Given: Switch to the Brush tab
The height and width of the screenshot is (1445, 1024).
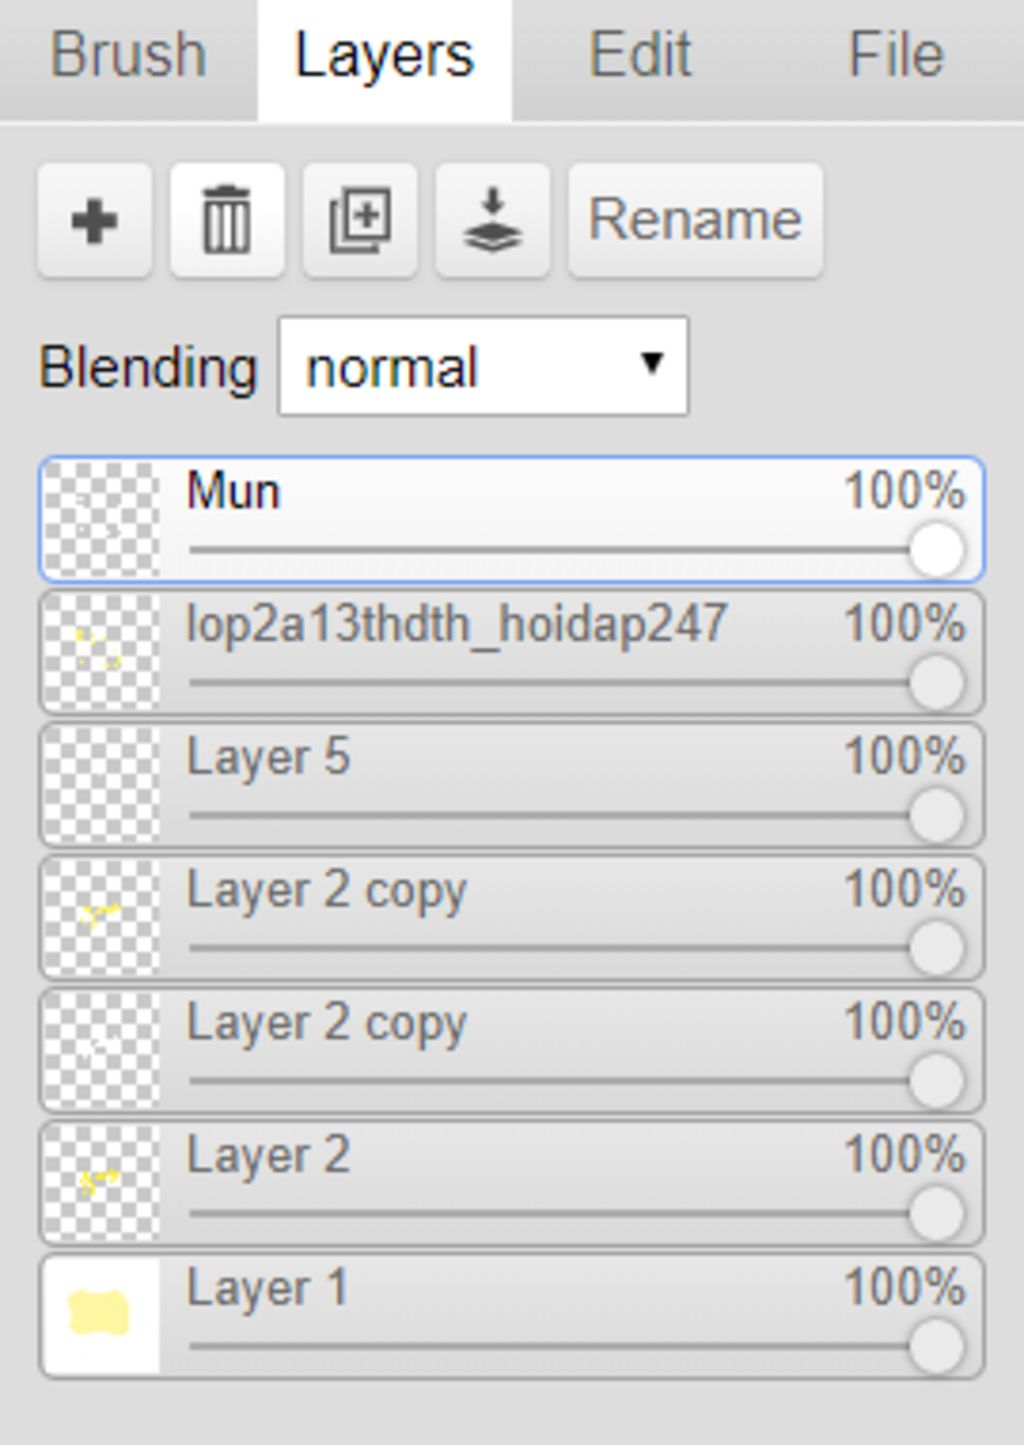Looking at the screenshot, I should click(128, 56).
